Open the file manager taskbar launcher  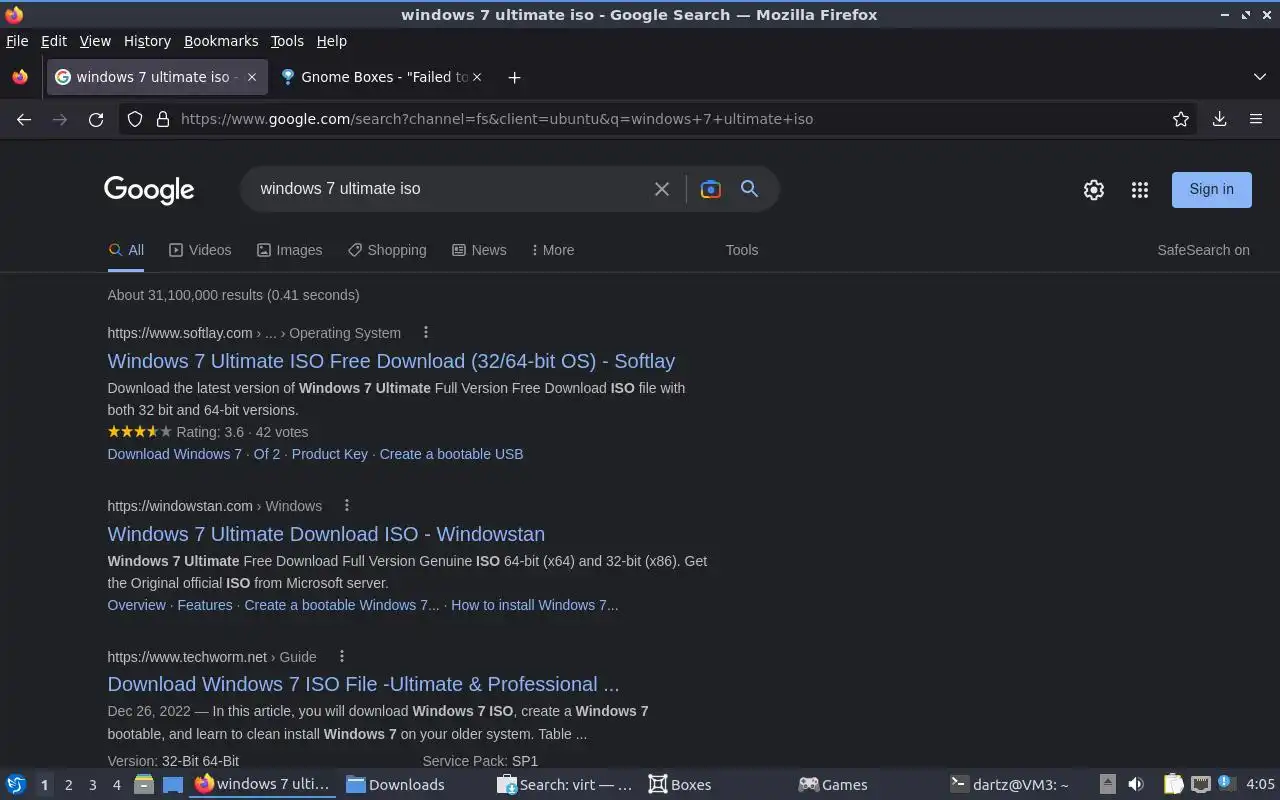(x=144, y=785)
